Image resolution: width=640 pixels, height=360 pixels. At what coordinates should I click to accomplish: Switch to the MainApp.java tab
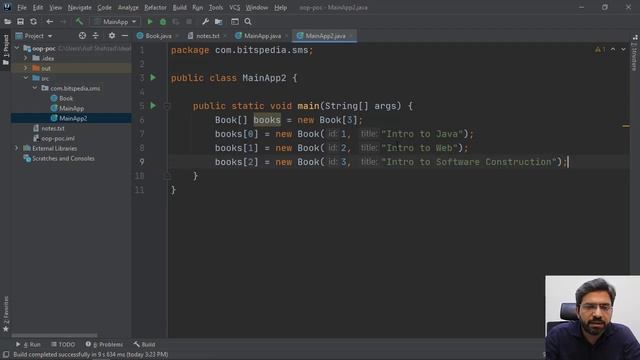[262, 36]
